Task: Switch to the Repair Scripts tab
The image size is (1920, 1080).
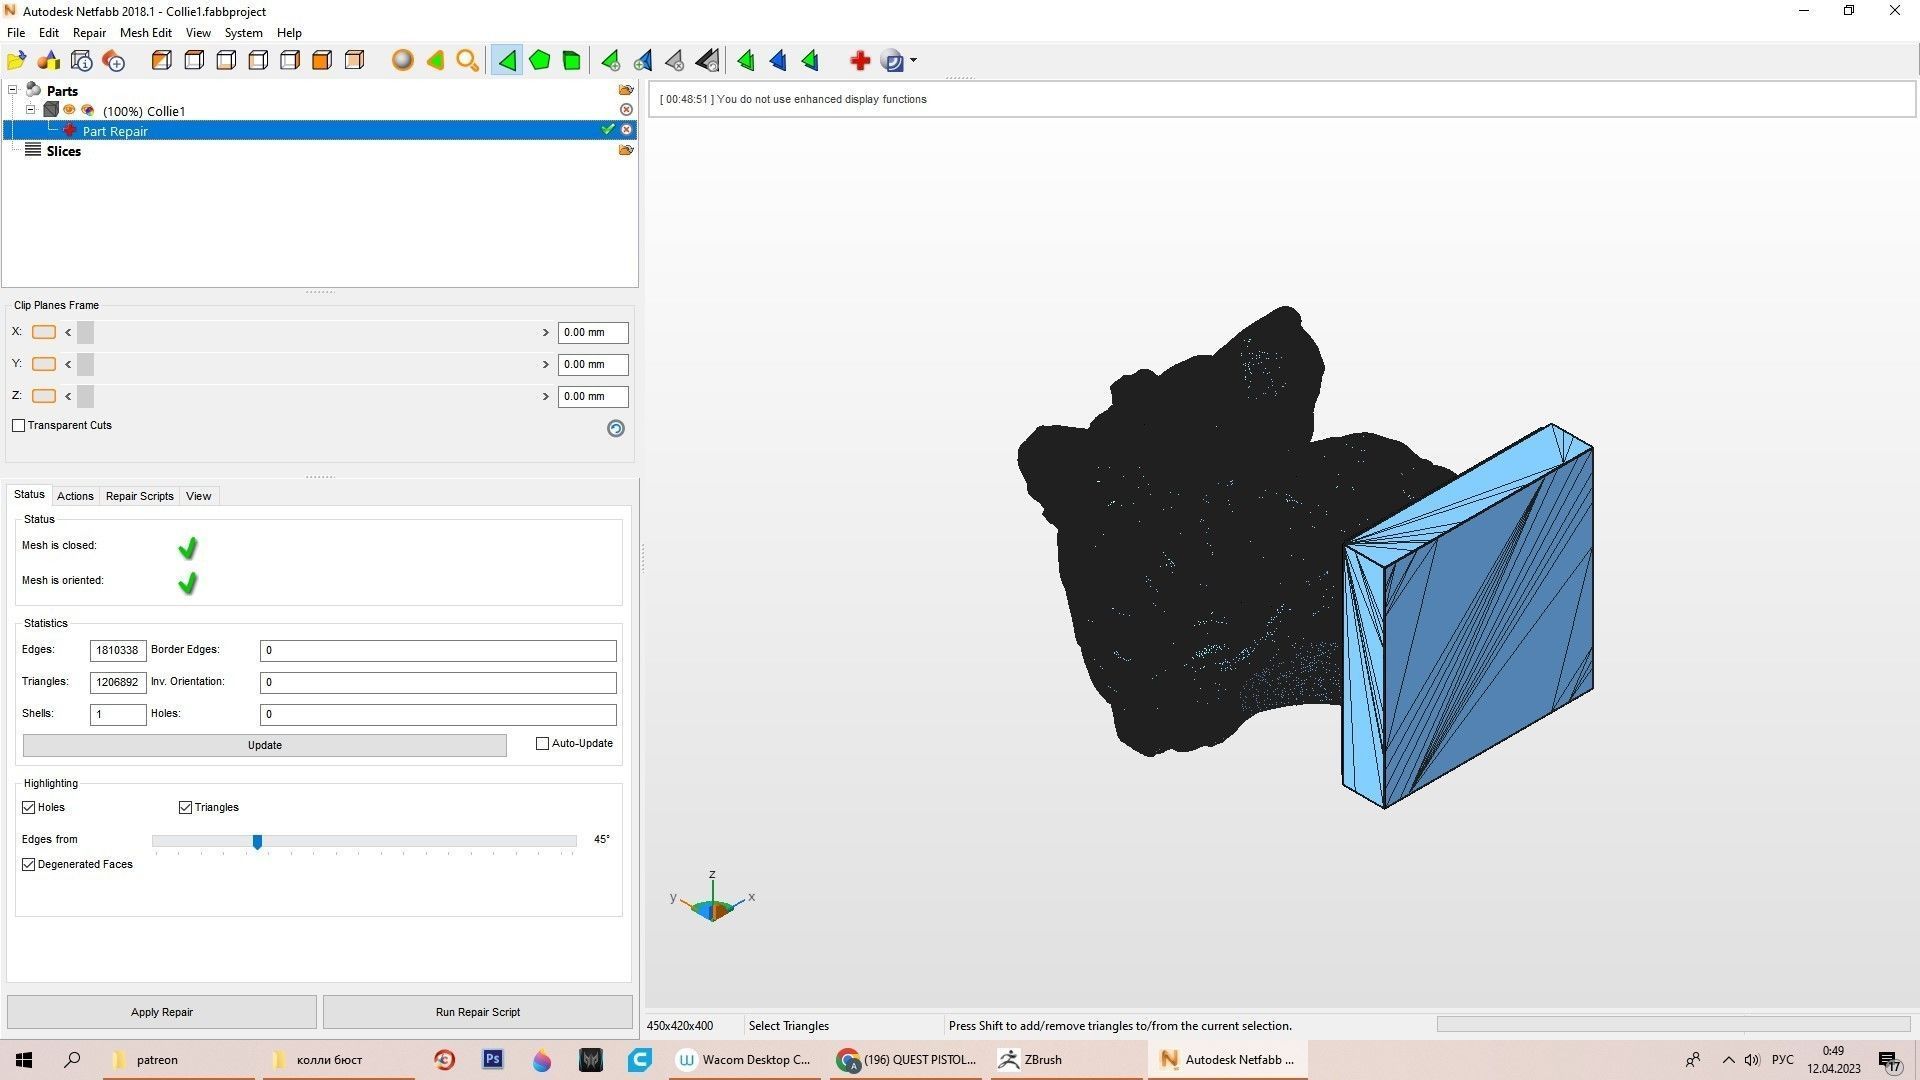Action: point(139,496)
